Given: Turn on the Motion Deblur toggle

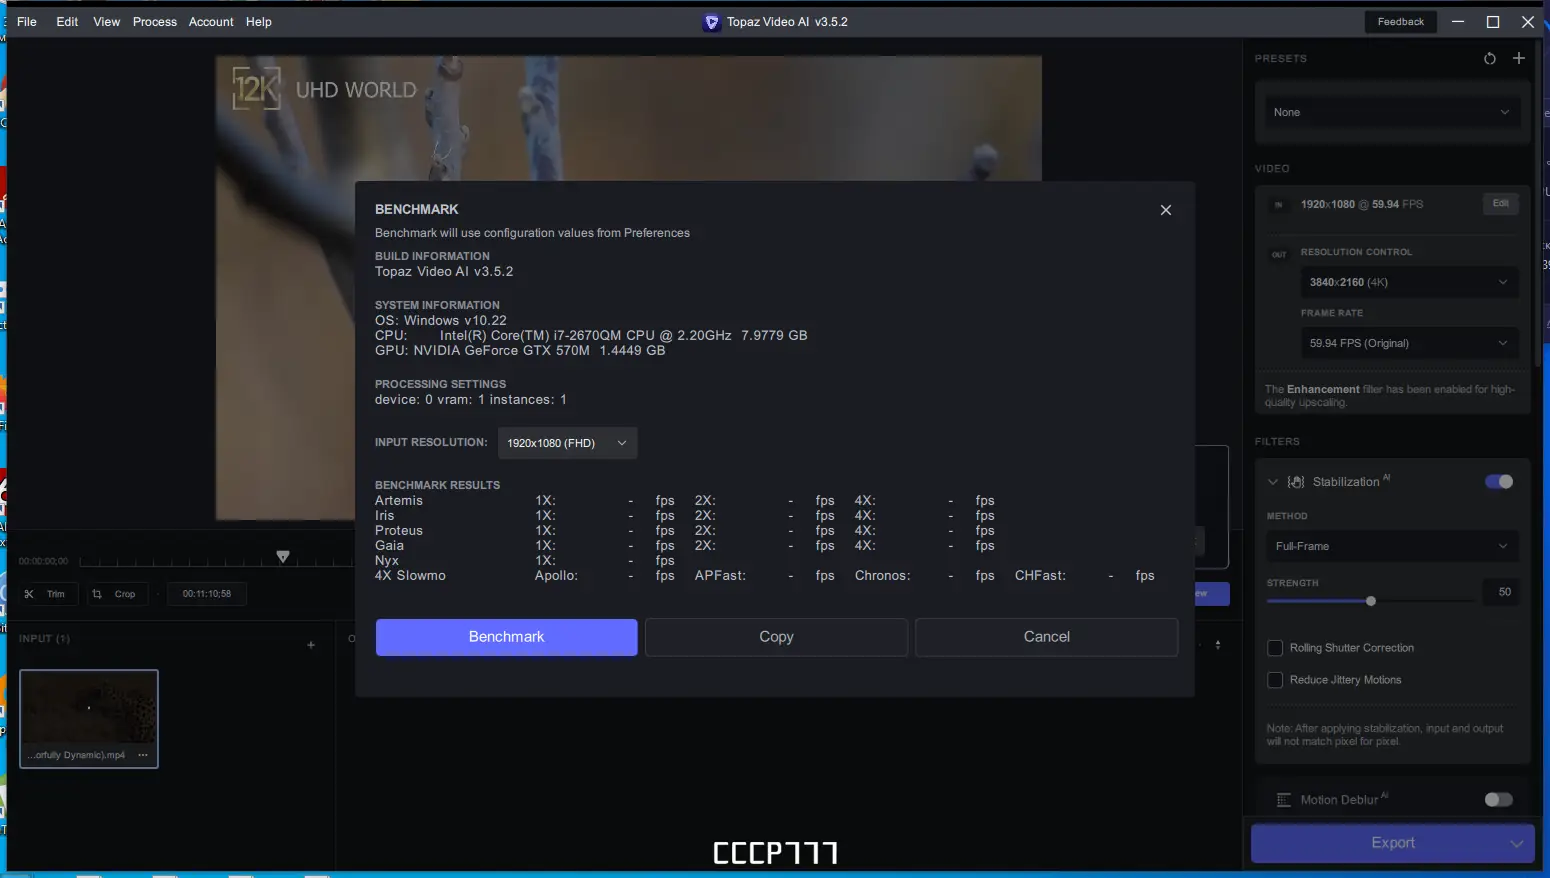Looking at the screenshot, I should 1499,800.
